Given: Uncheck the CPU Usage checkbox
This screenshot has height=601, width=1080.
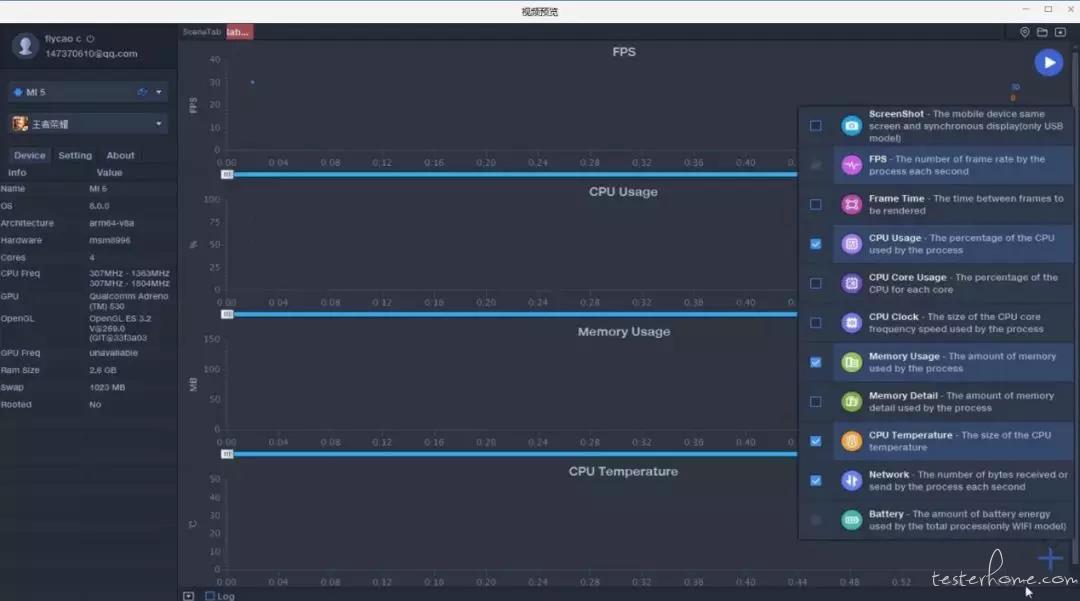Looking at the screenshot, I should coord(816,244).
